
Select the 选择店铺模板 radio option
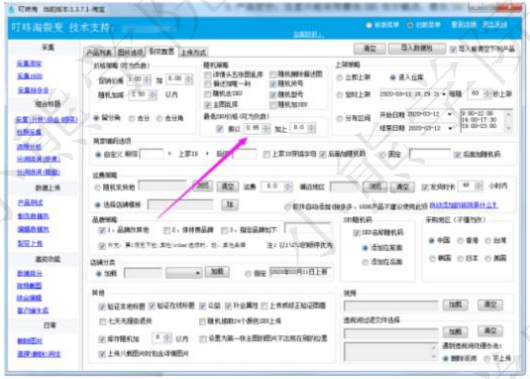point(97,205)
